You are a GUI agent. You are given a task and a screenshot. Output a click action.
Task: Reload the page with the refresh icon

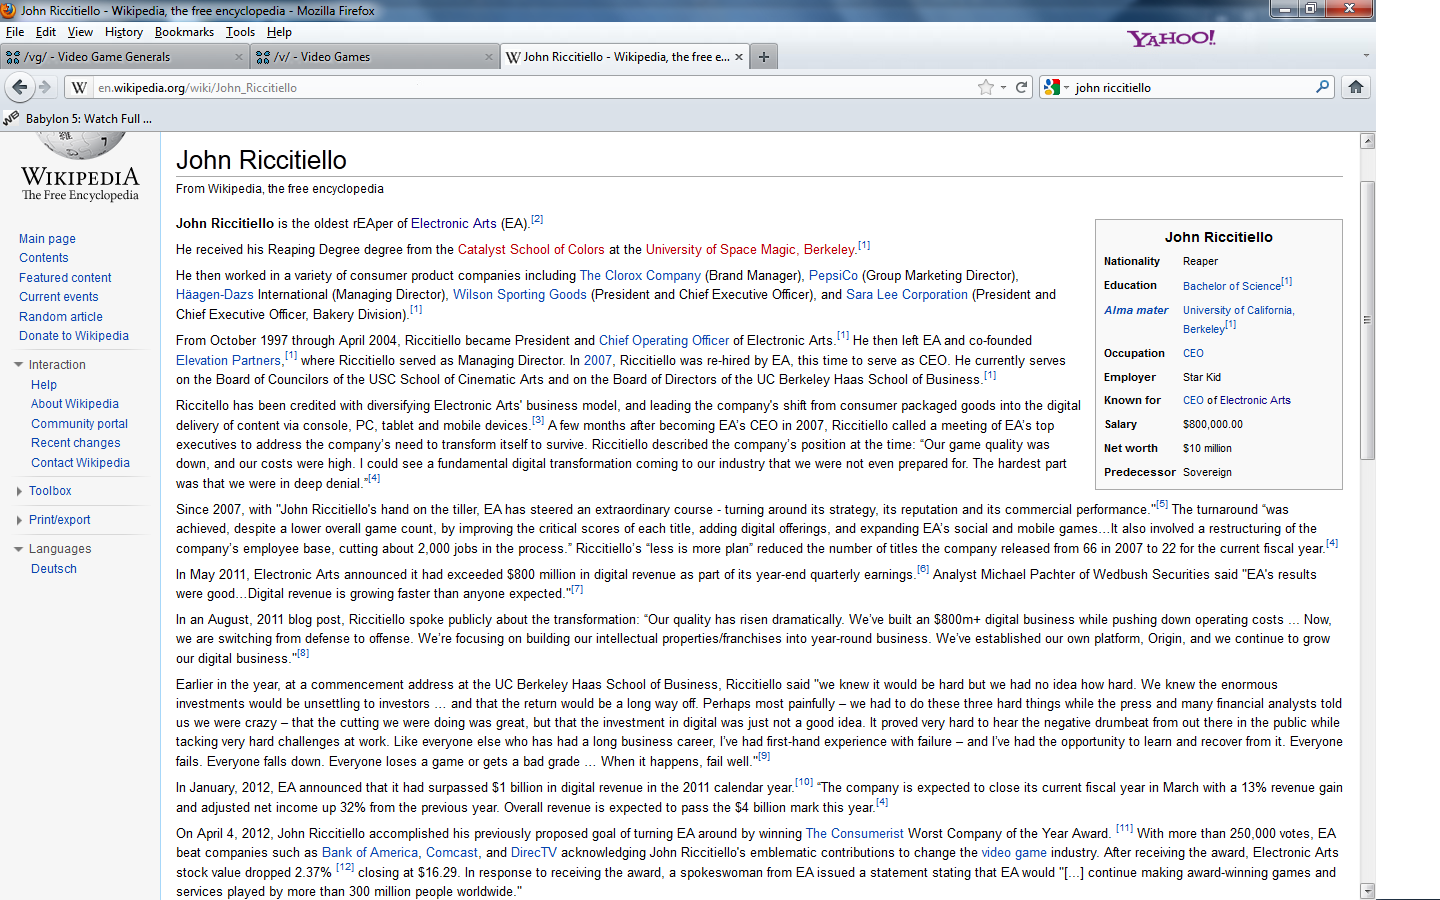coord(1021,87)
